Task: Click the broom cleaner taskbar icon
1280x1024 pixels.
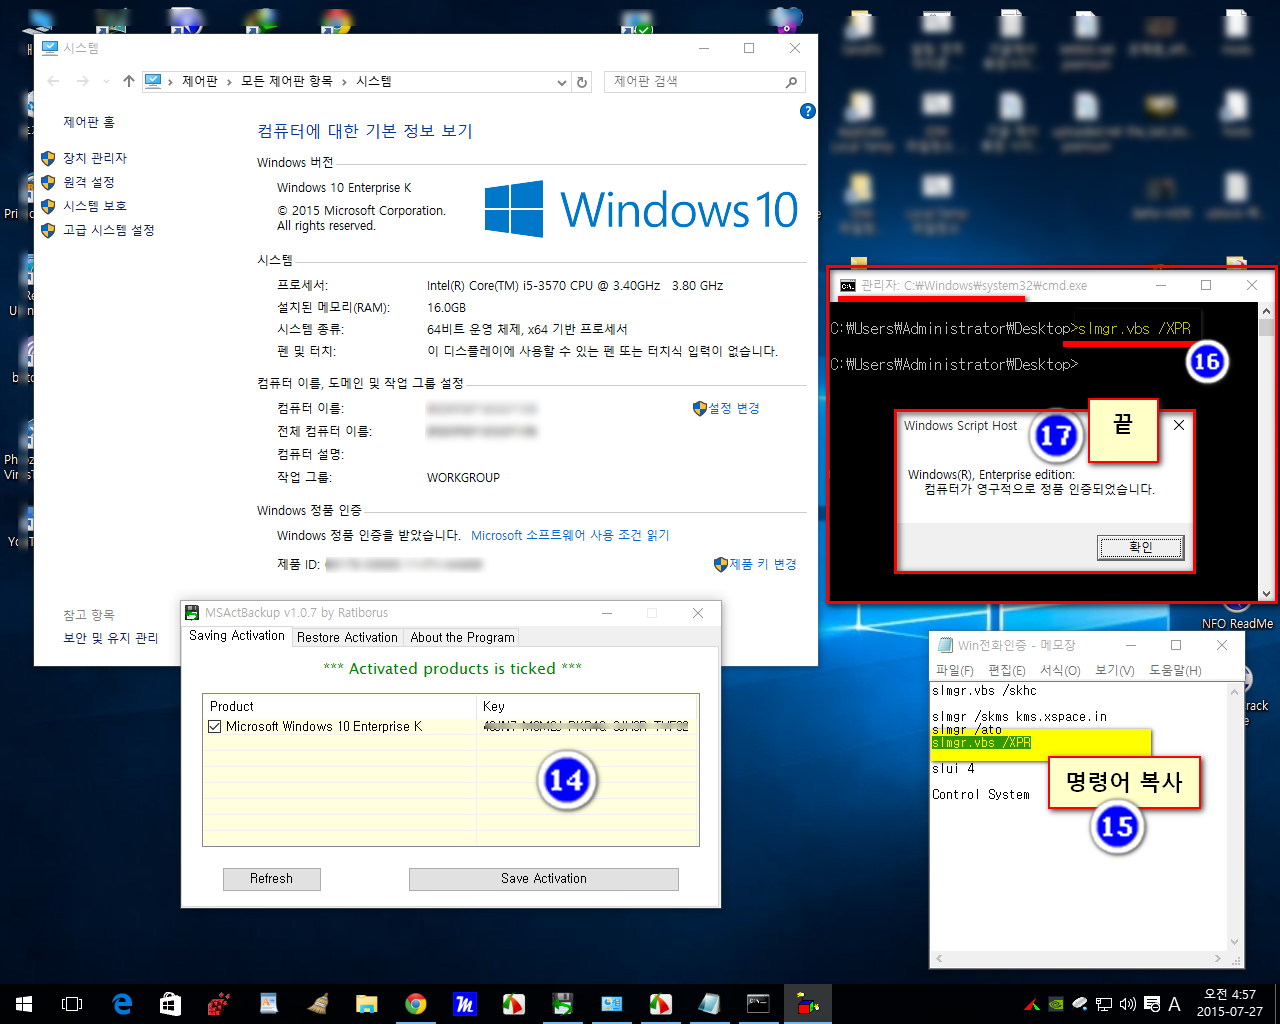Action: (318, 1004)
